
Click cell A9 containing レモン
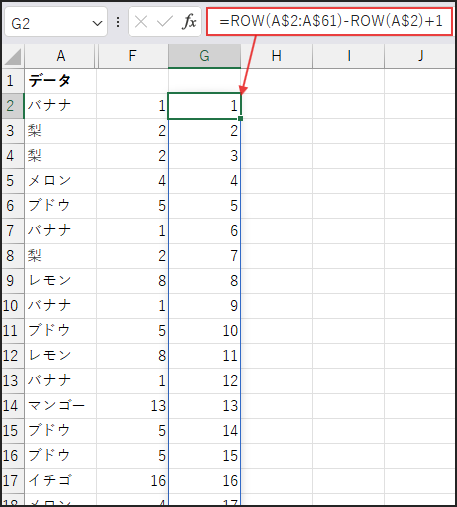tap(60, 281)
